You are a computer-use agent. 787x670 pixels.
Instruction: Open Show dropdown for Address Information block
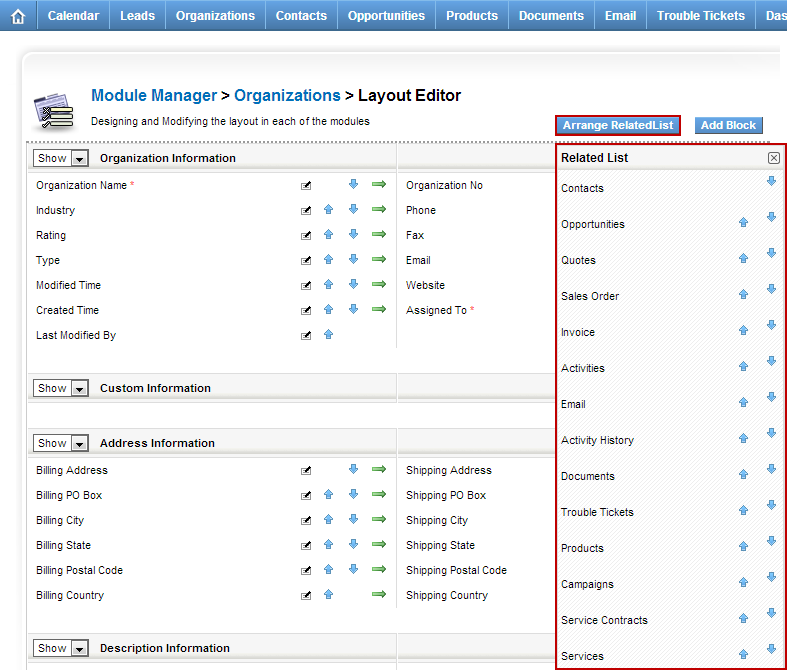(61, 443)
